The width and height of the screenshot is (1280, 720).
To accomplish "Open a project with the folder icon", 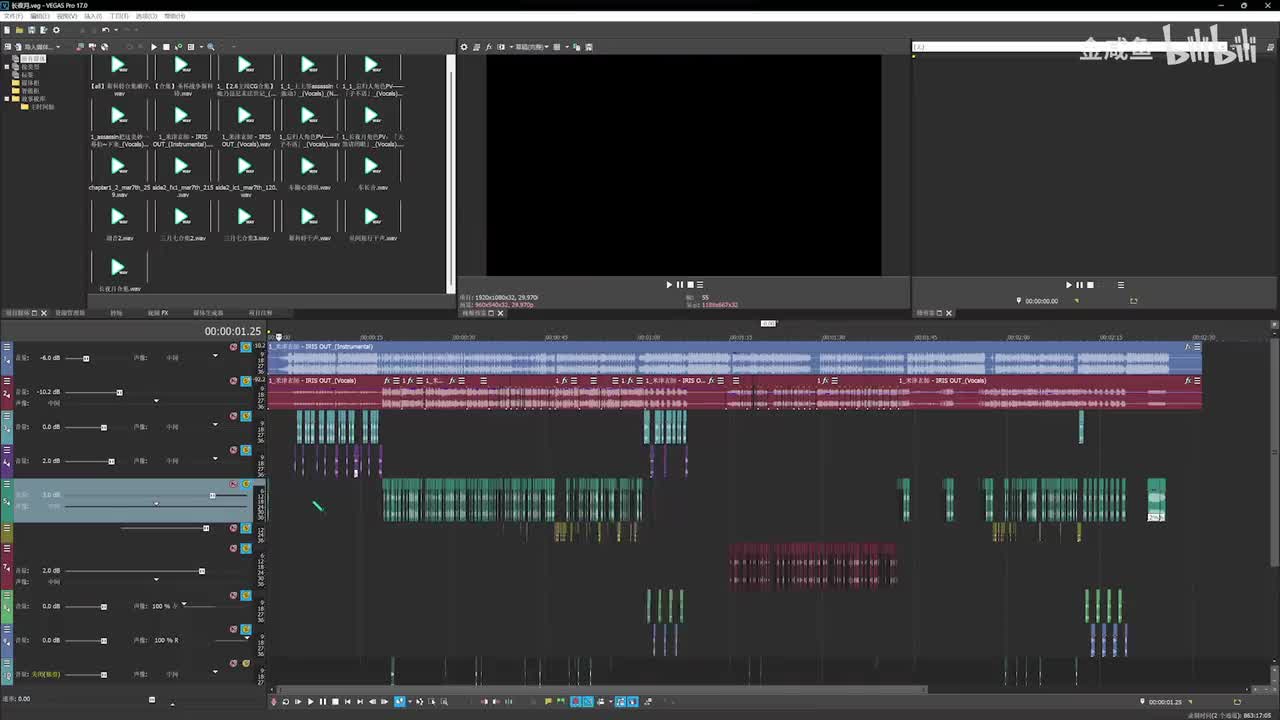I will (19, 30).
